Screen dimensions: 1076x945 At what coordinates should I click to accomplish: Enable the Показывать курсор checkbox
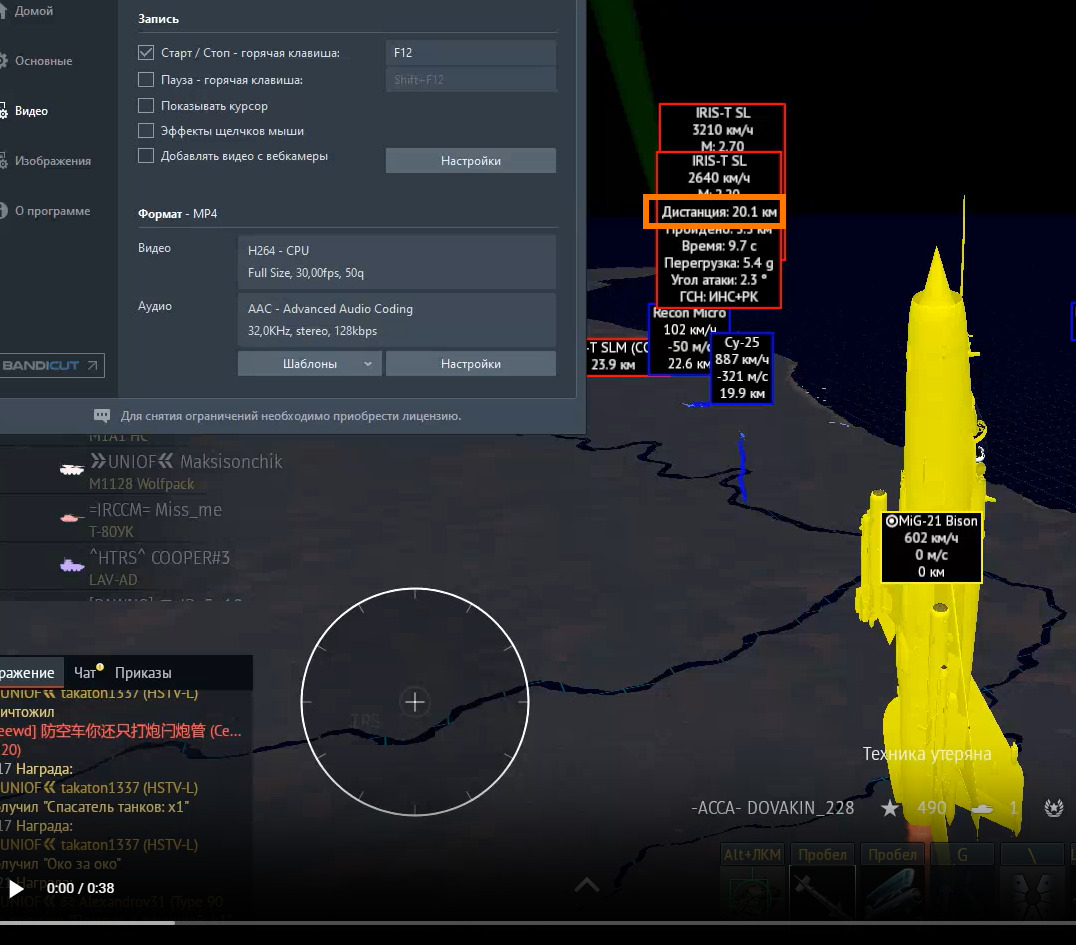(146, 106)
